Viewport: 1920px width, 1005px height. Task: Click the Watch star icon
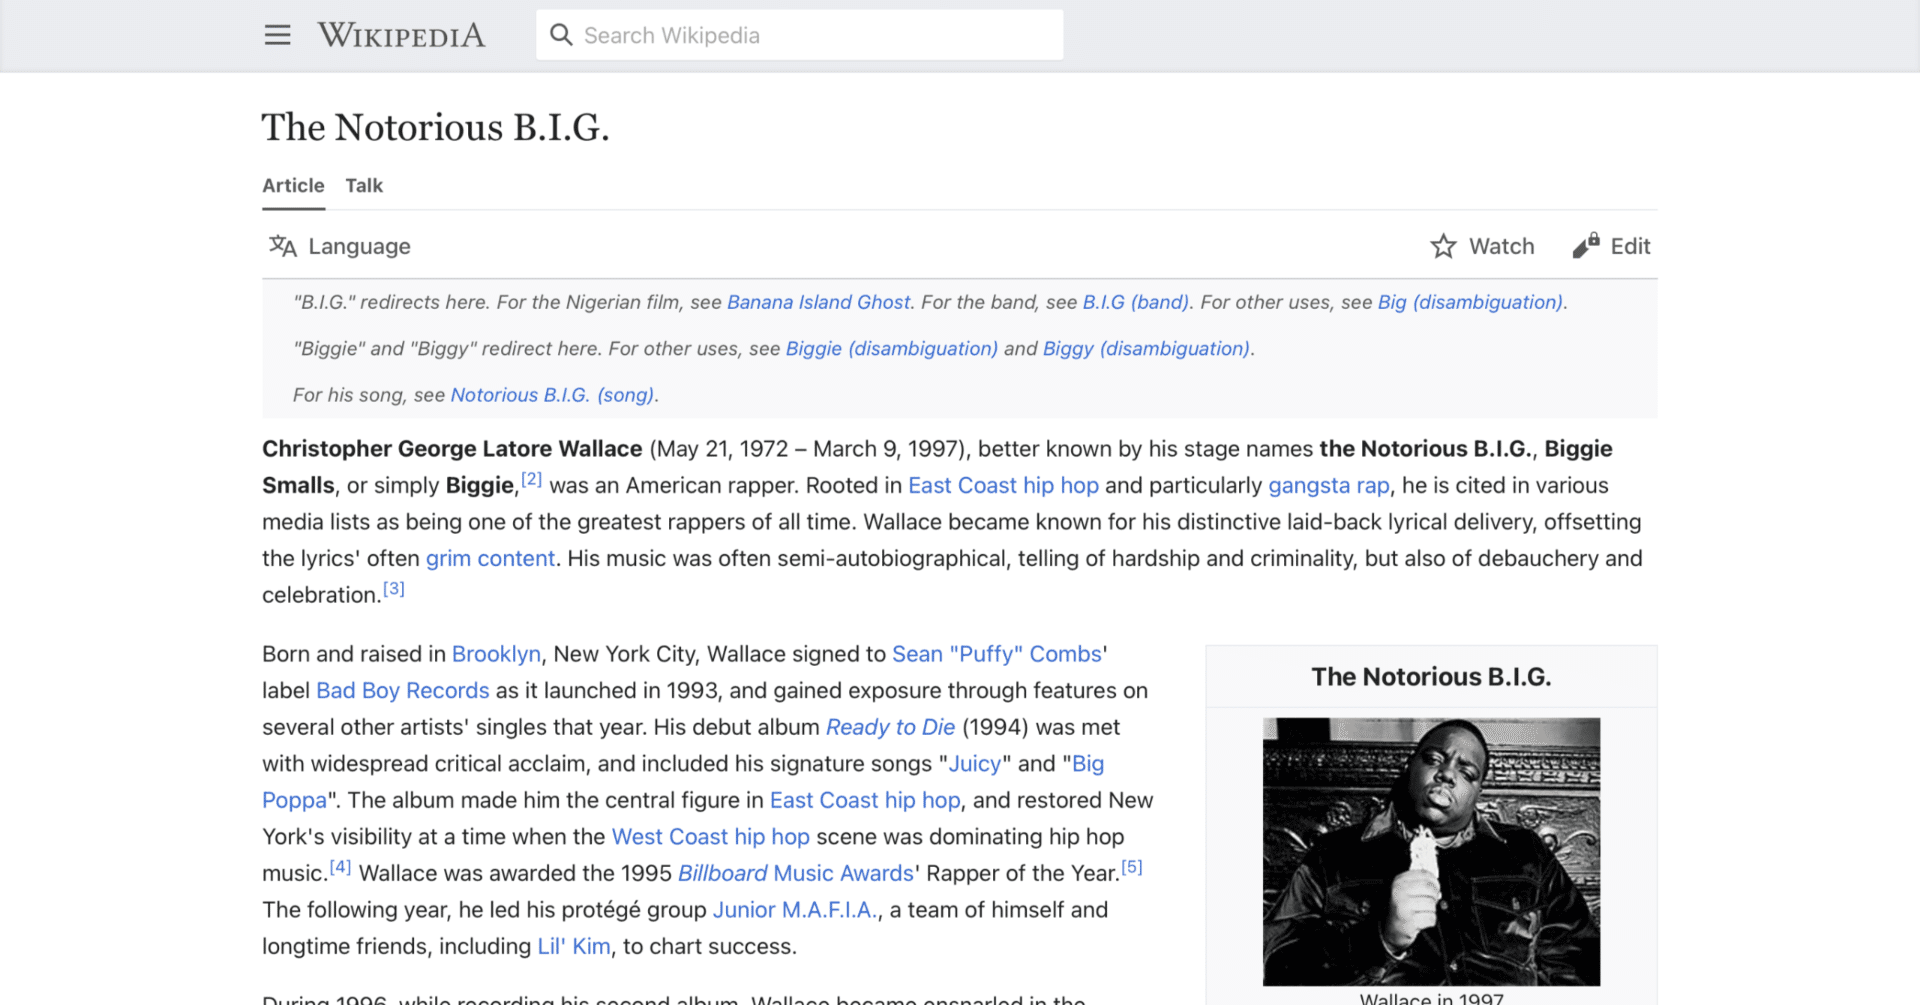[1443, 246]
